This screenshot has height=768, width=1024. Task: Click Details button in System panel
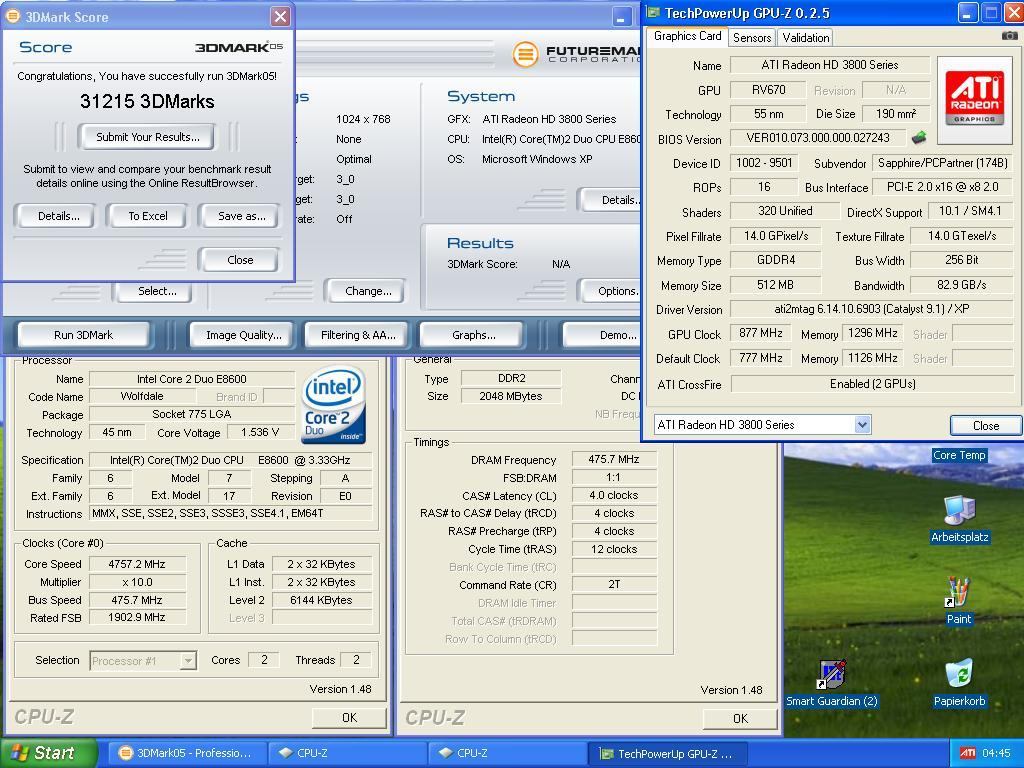point(611,200)
